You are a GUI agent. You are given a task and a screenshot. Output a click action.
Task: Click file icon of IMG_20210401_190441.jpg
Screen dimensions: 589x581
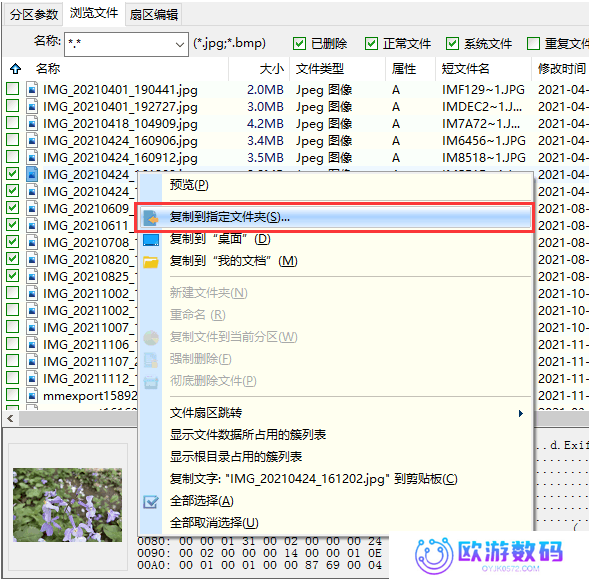tap(32, 90)
